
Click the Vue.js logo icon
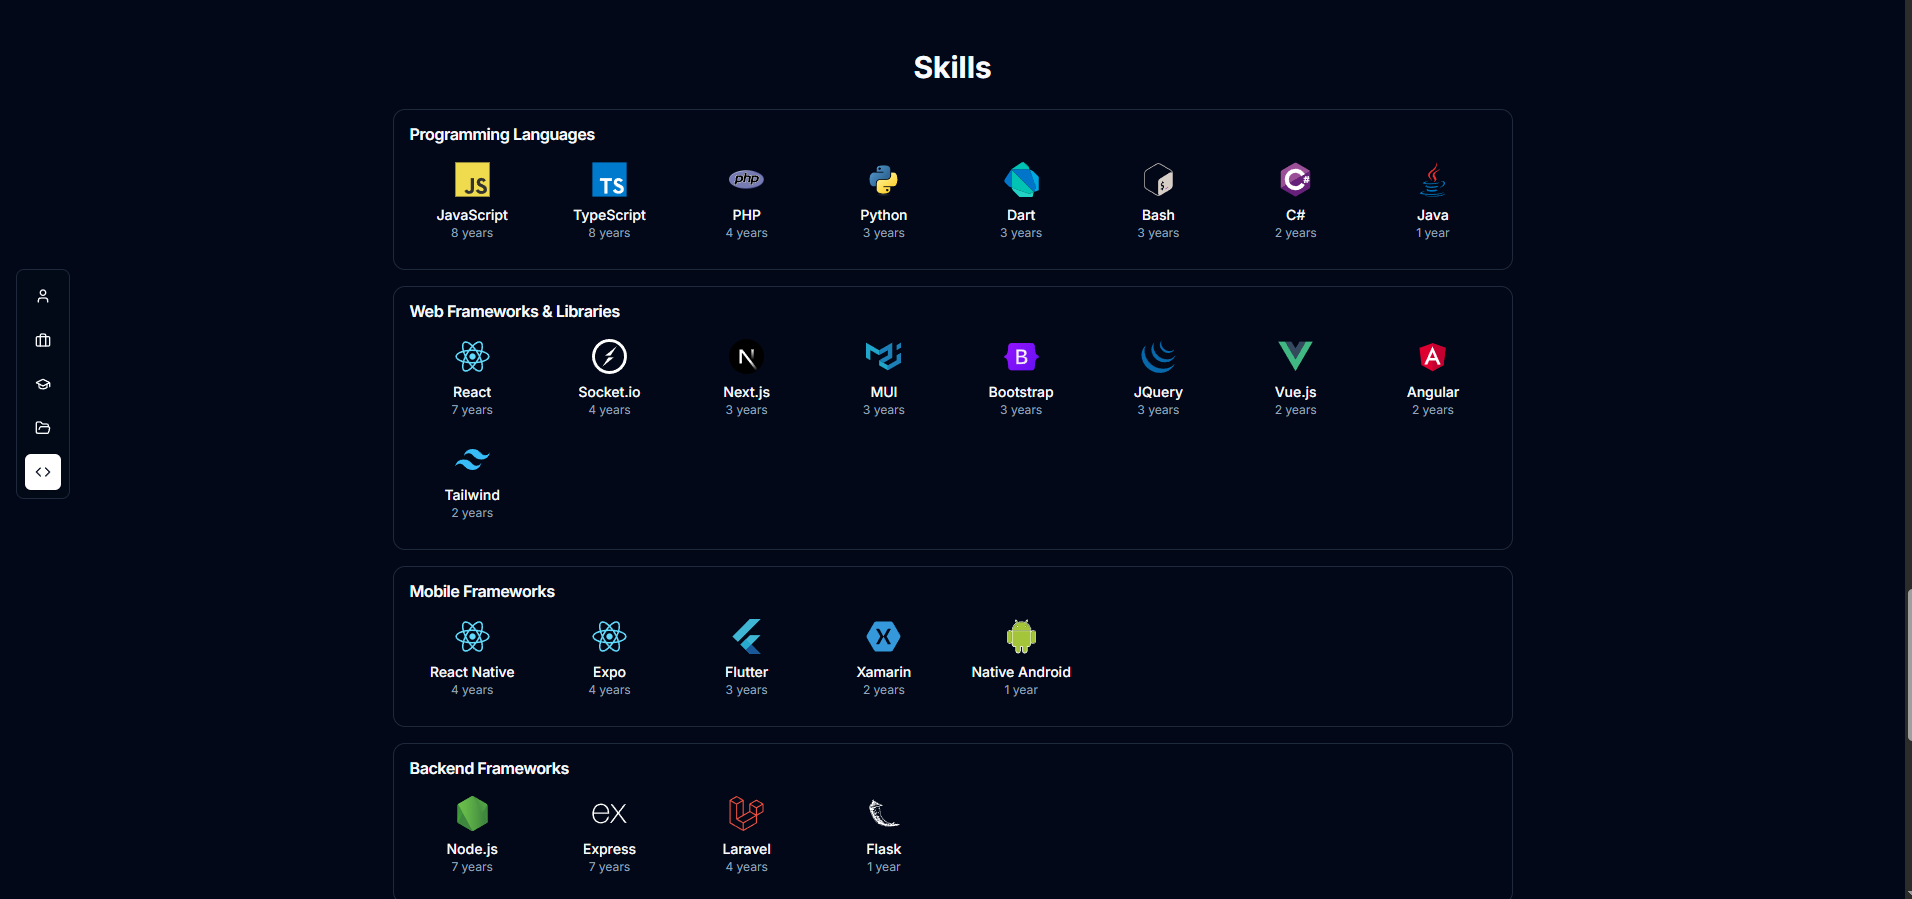tap(1295, 356)
